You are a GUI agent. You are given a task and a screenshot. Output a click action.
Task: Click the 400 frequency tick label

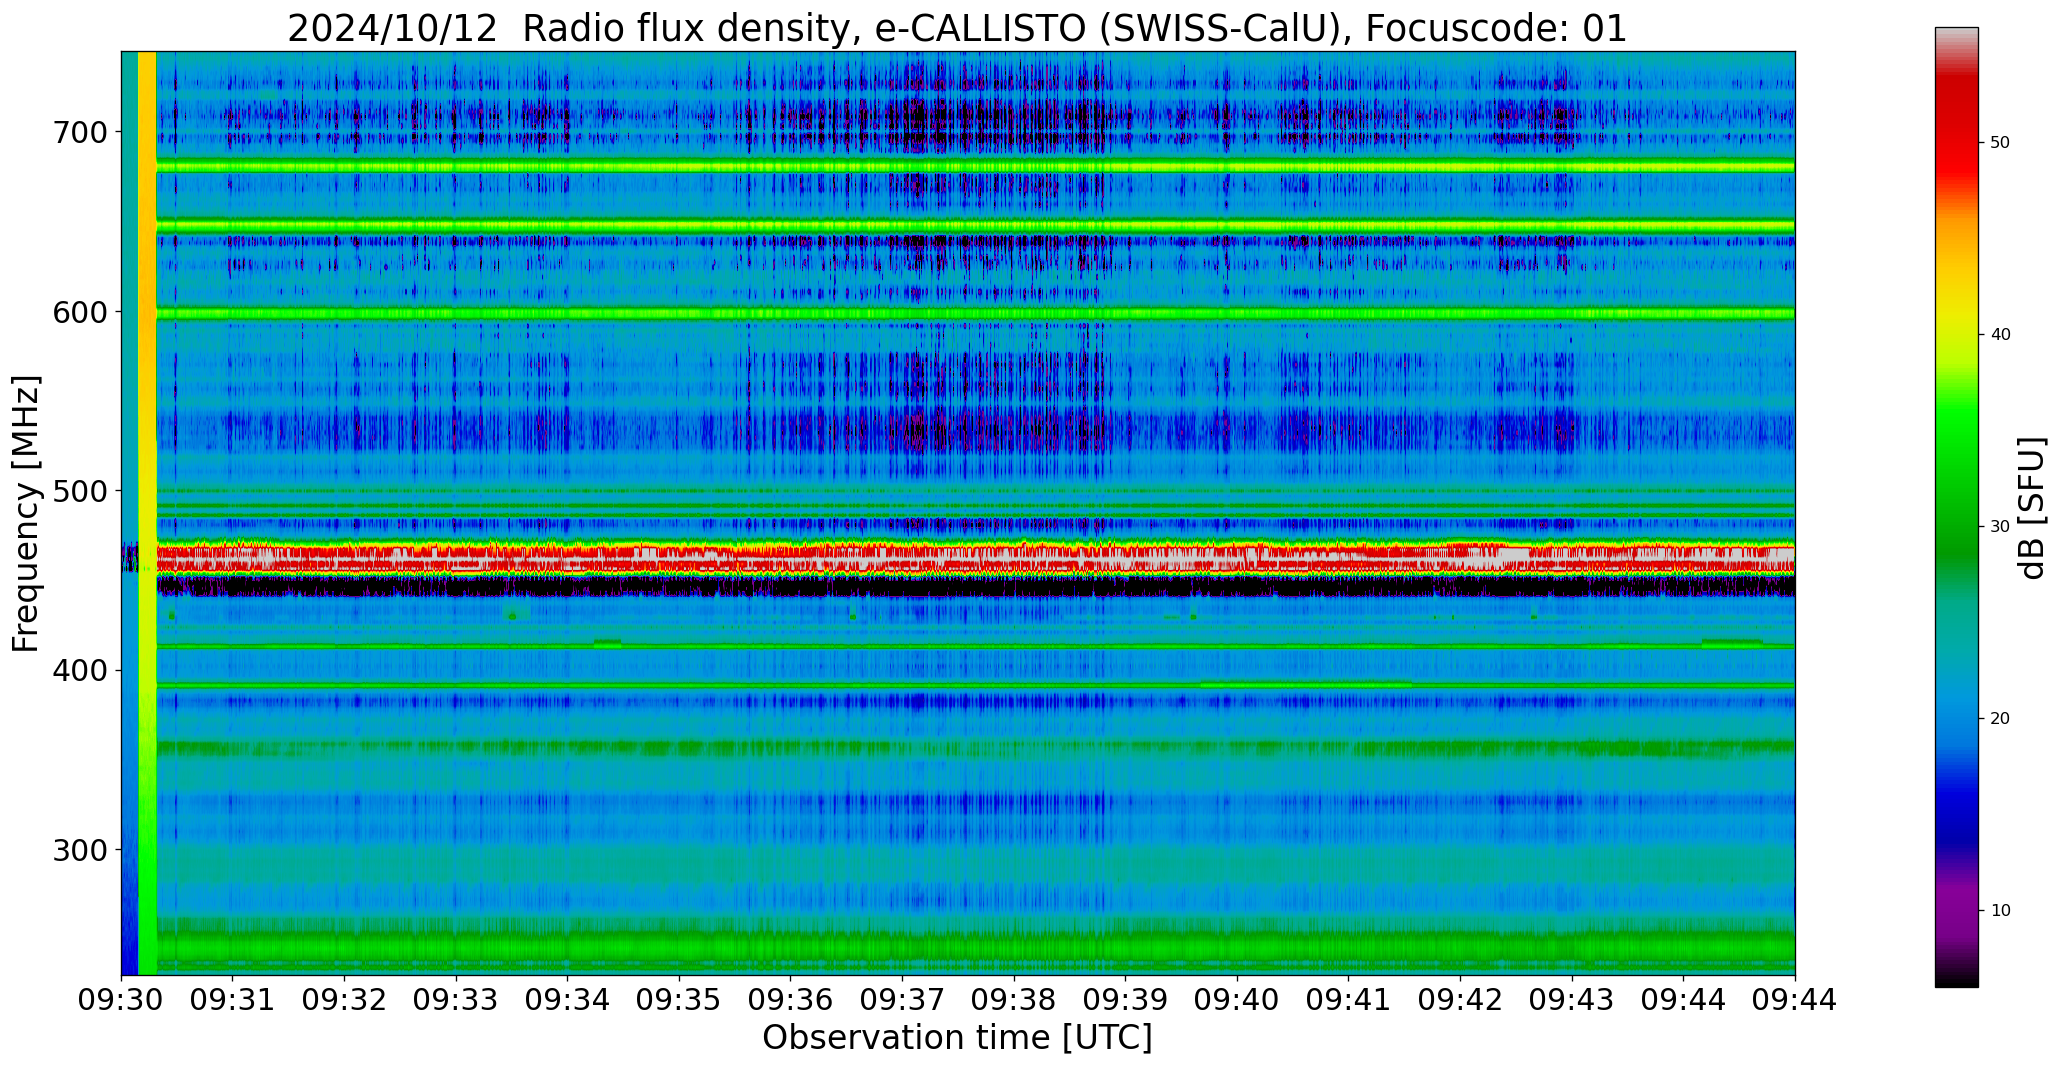[78, 670]
